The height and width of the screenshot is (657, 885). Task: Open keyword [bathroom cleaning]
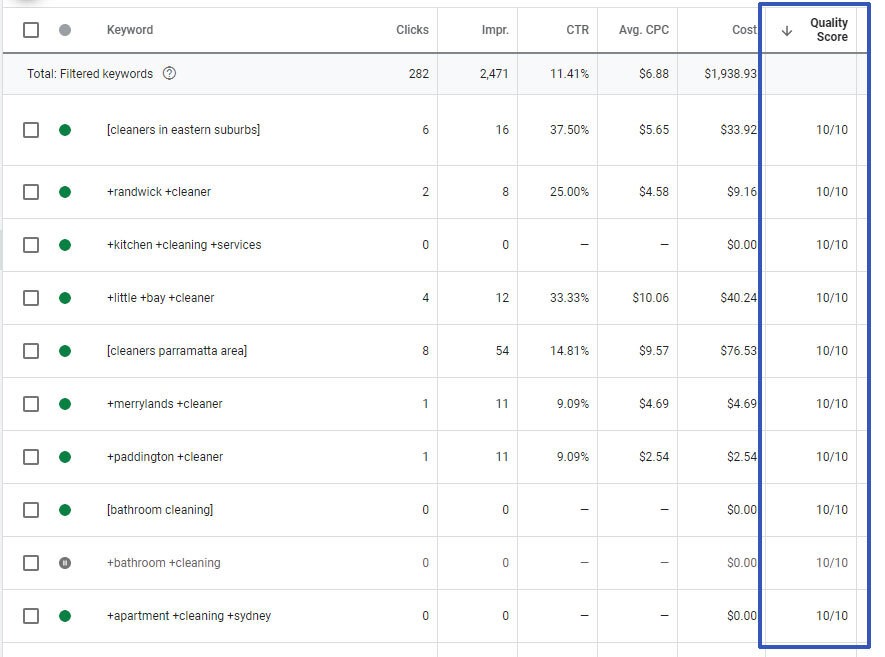(160, 510)
